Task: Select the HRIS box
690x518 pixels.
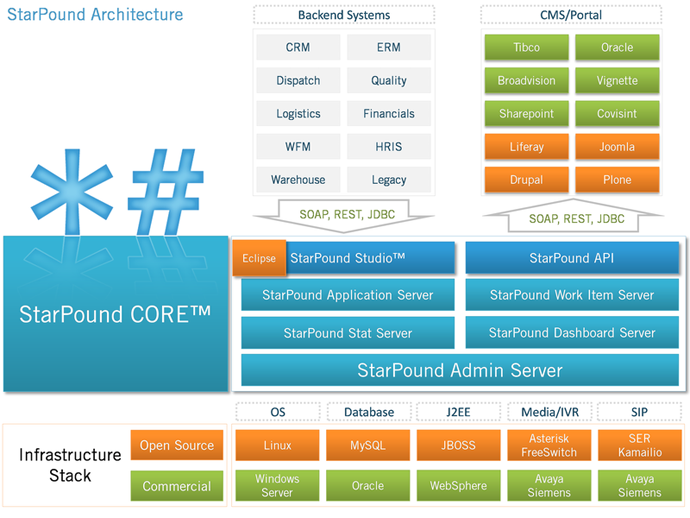Action: (389, 147)
